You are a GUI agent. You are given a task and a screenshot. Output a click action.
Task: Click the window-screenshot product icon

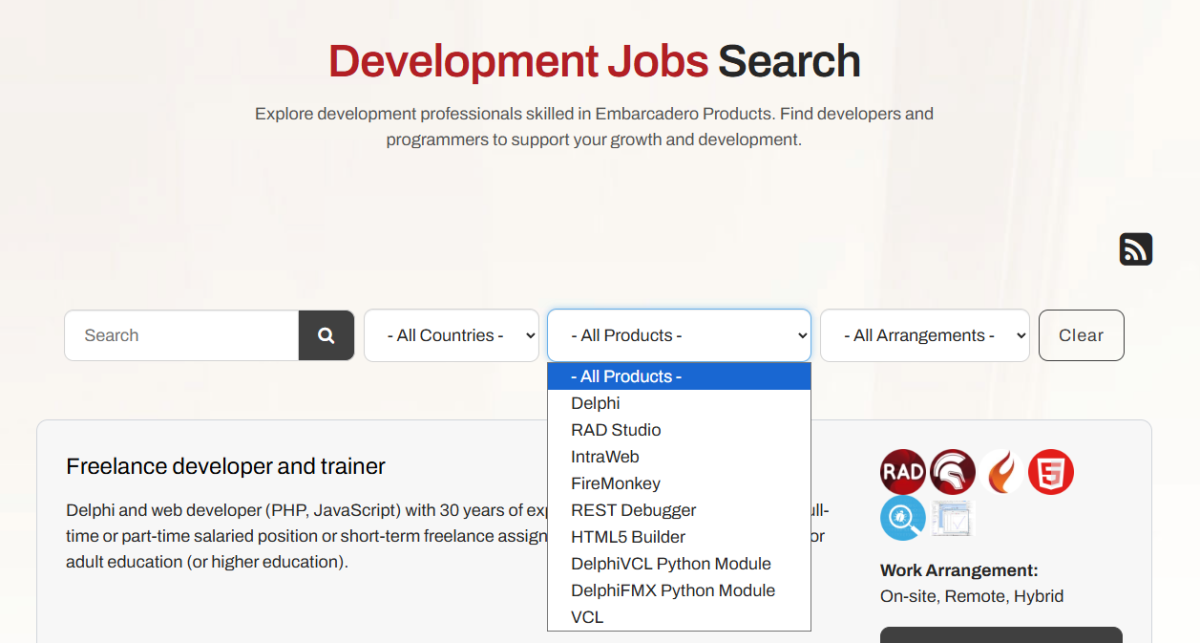pyautogui.click(x=952, y=518)
